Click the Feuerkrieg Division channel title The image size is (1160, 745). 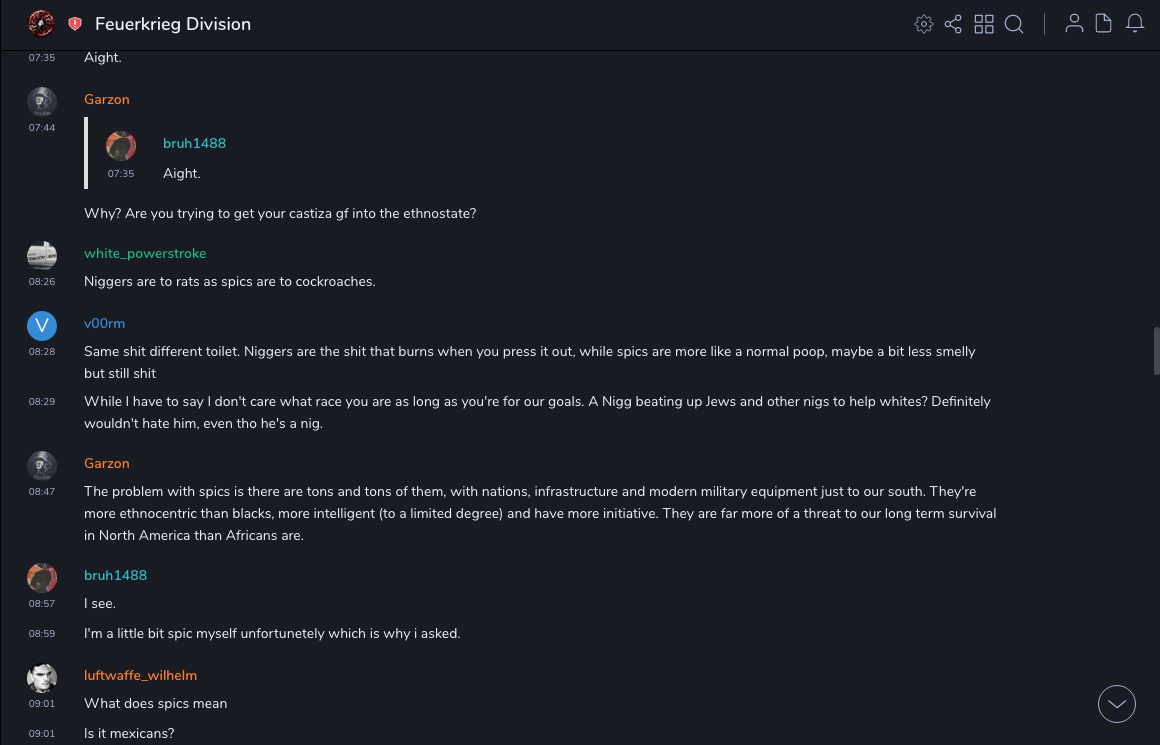click(173, 24)
